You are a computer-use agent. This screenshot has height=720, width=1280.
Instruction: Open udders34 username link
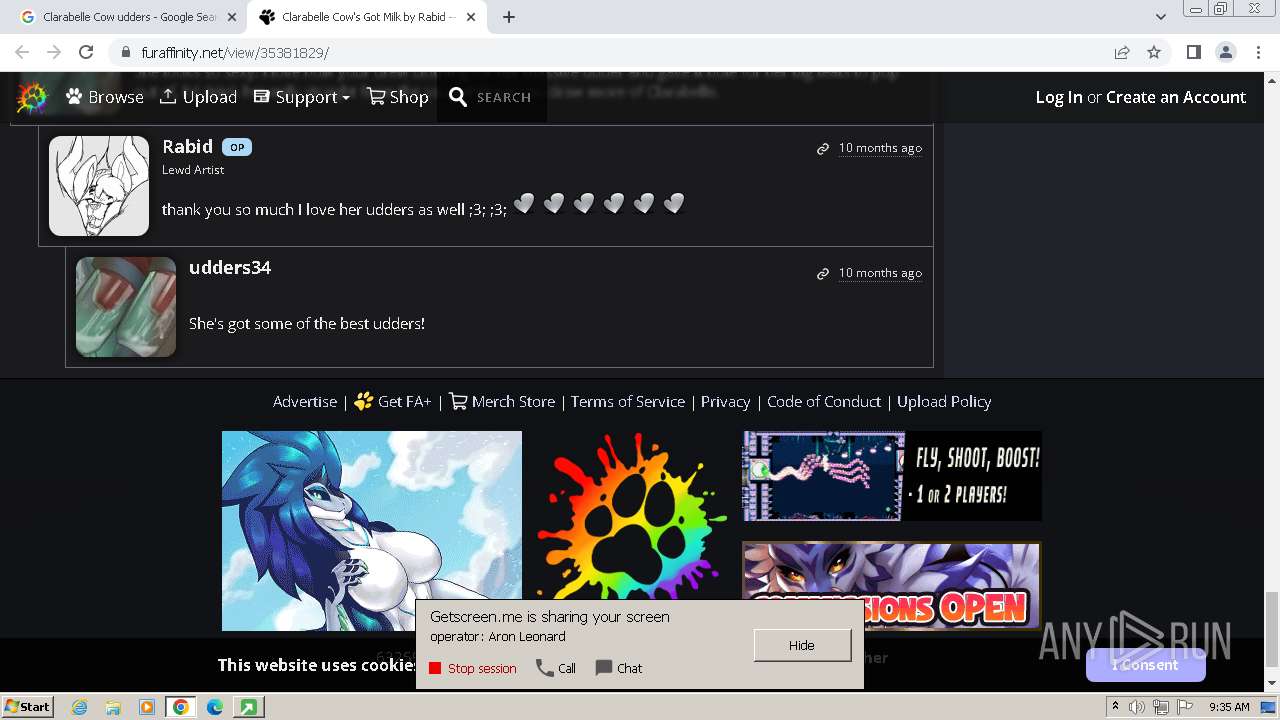[230, 267]
